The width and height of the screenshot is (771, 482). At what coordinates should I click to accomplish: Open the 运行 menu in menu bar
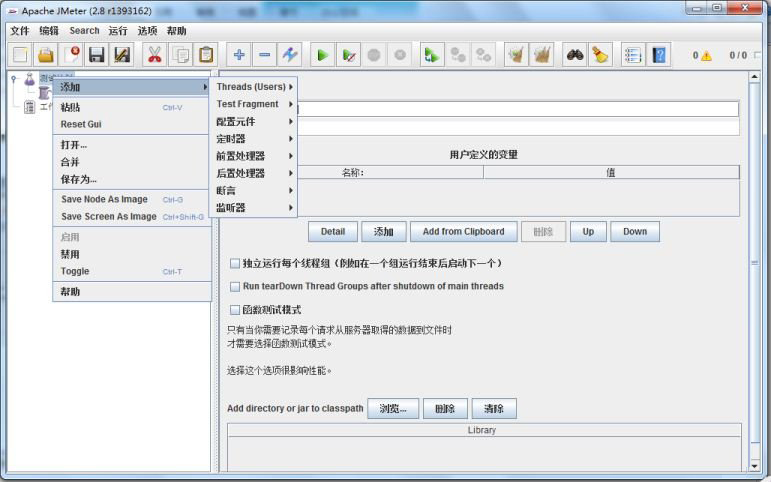118,31
